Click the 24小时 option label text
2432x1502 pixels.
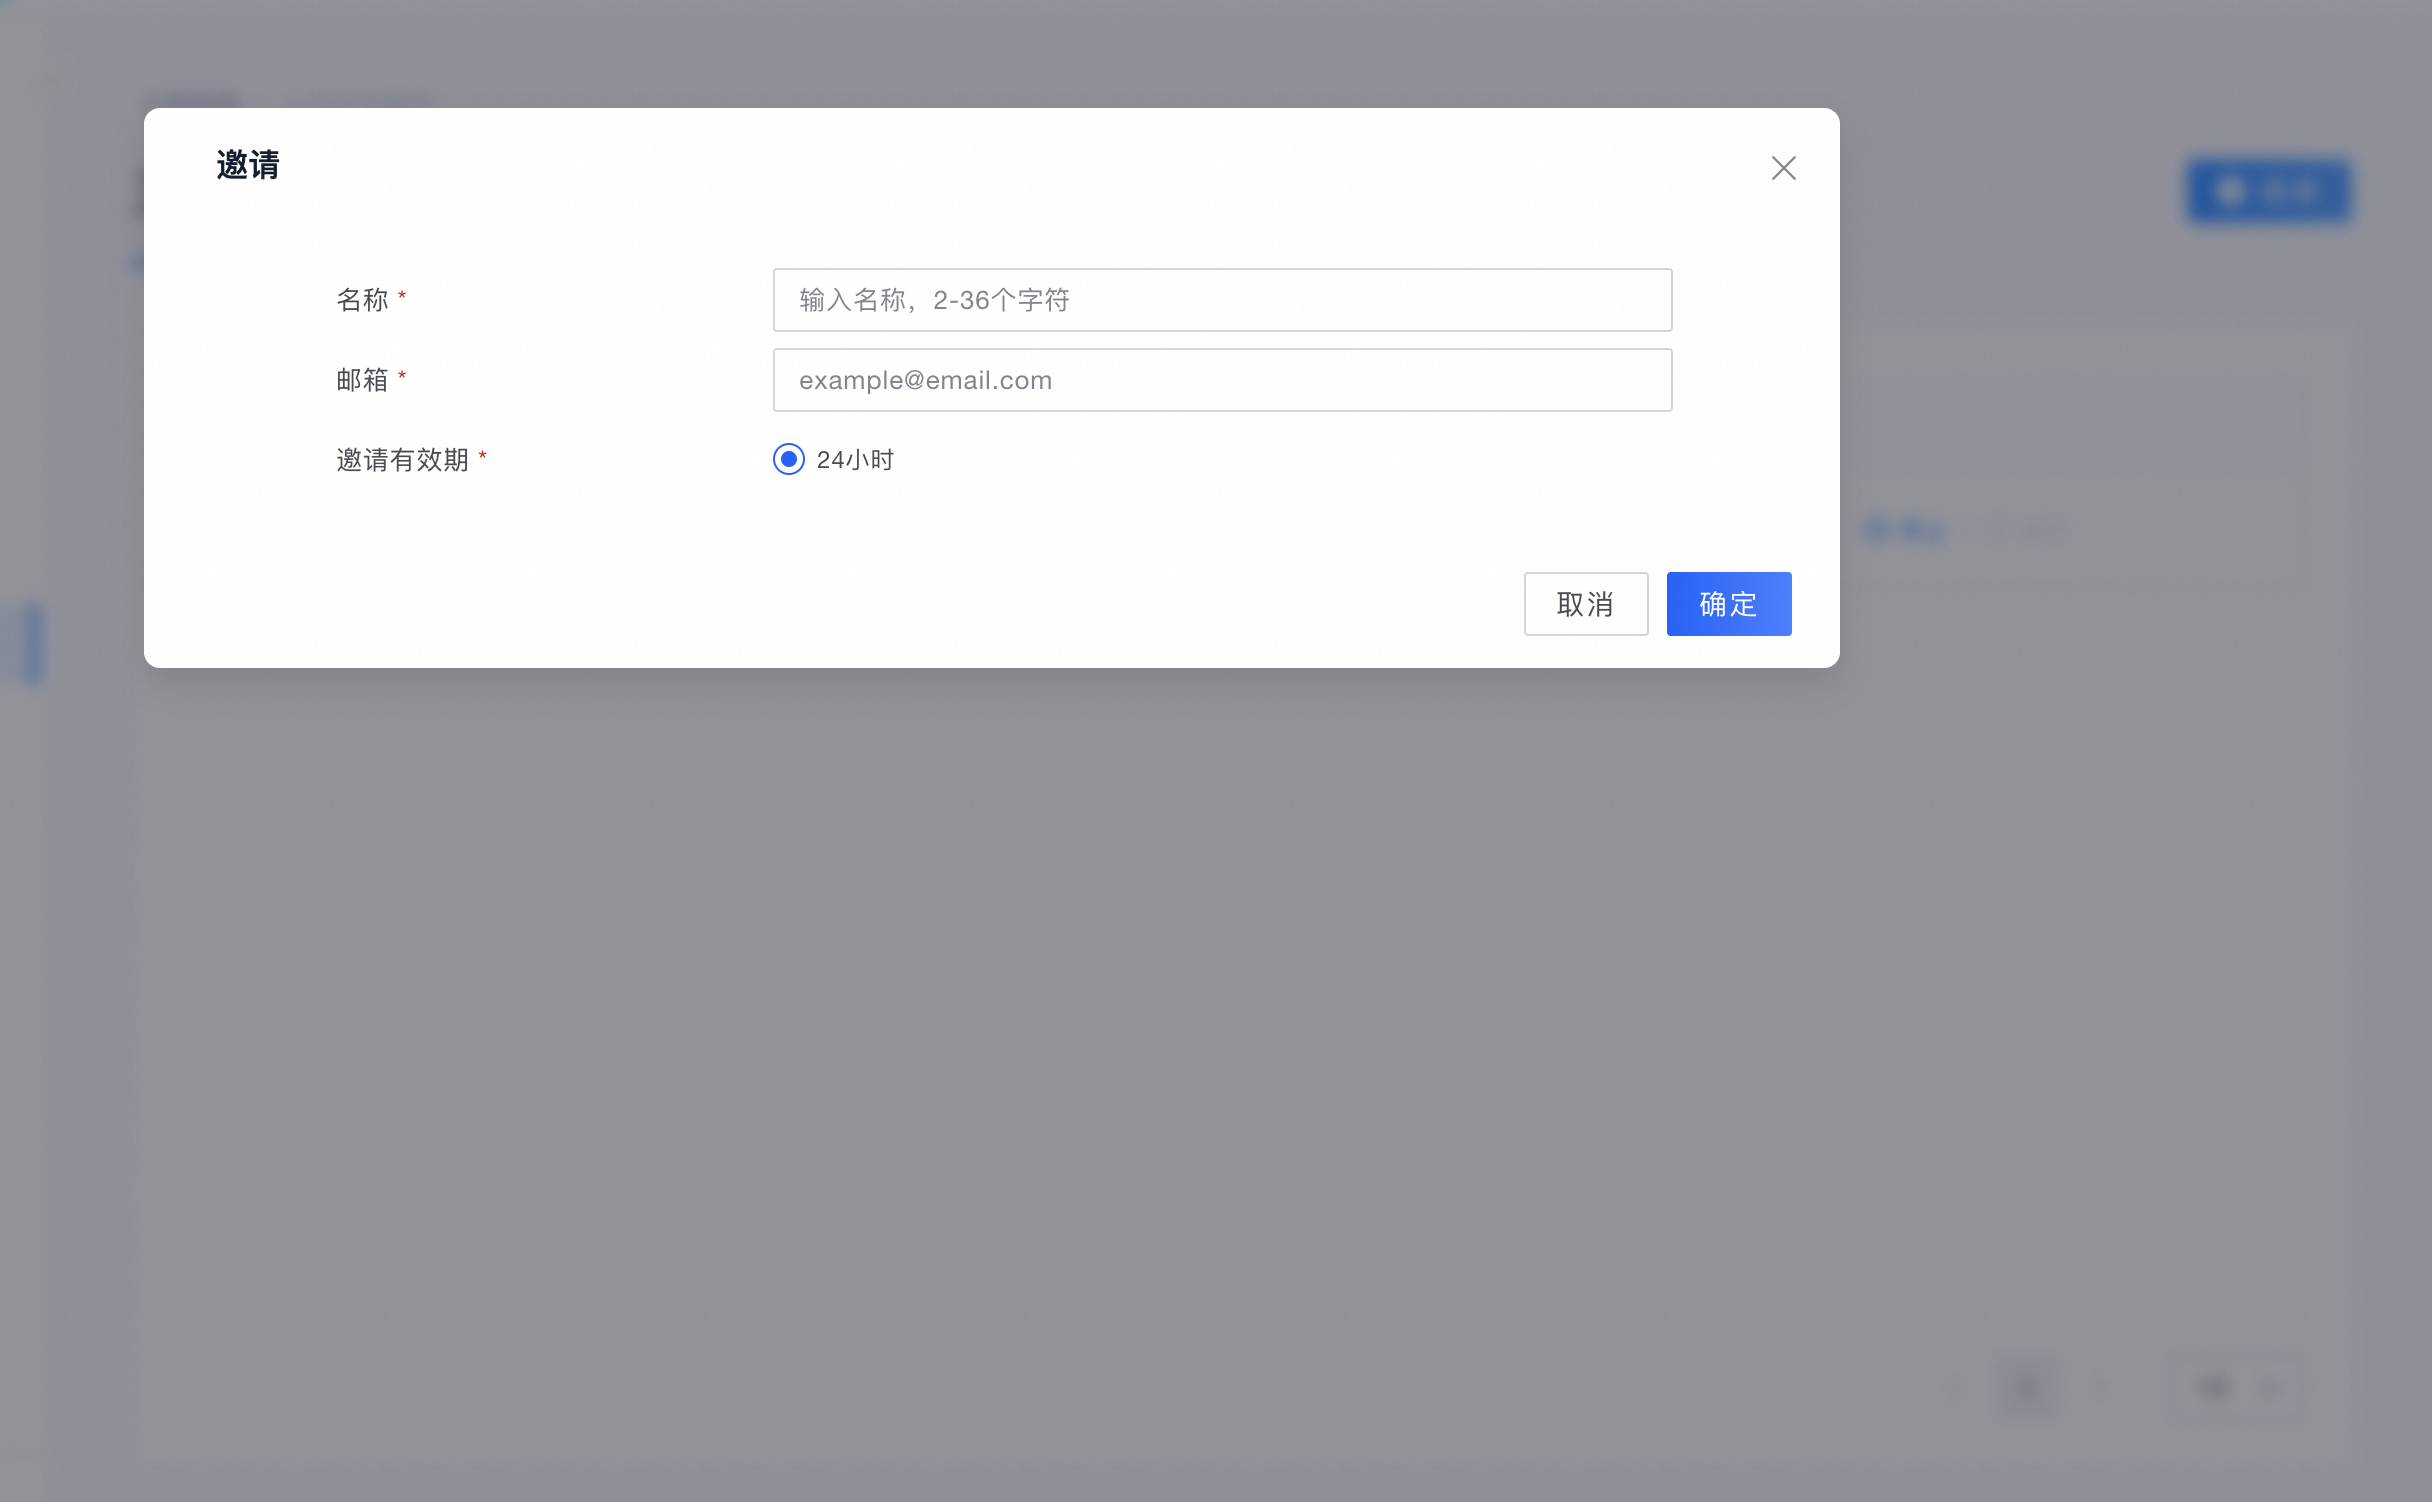855,460
